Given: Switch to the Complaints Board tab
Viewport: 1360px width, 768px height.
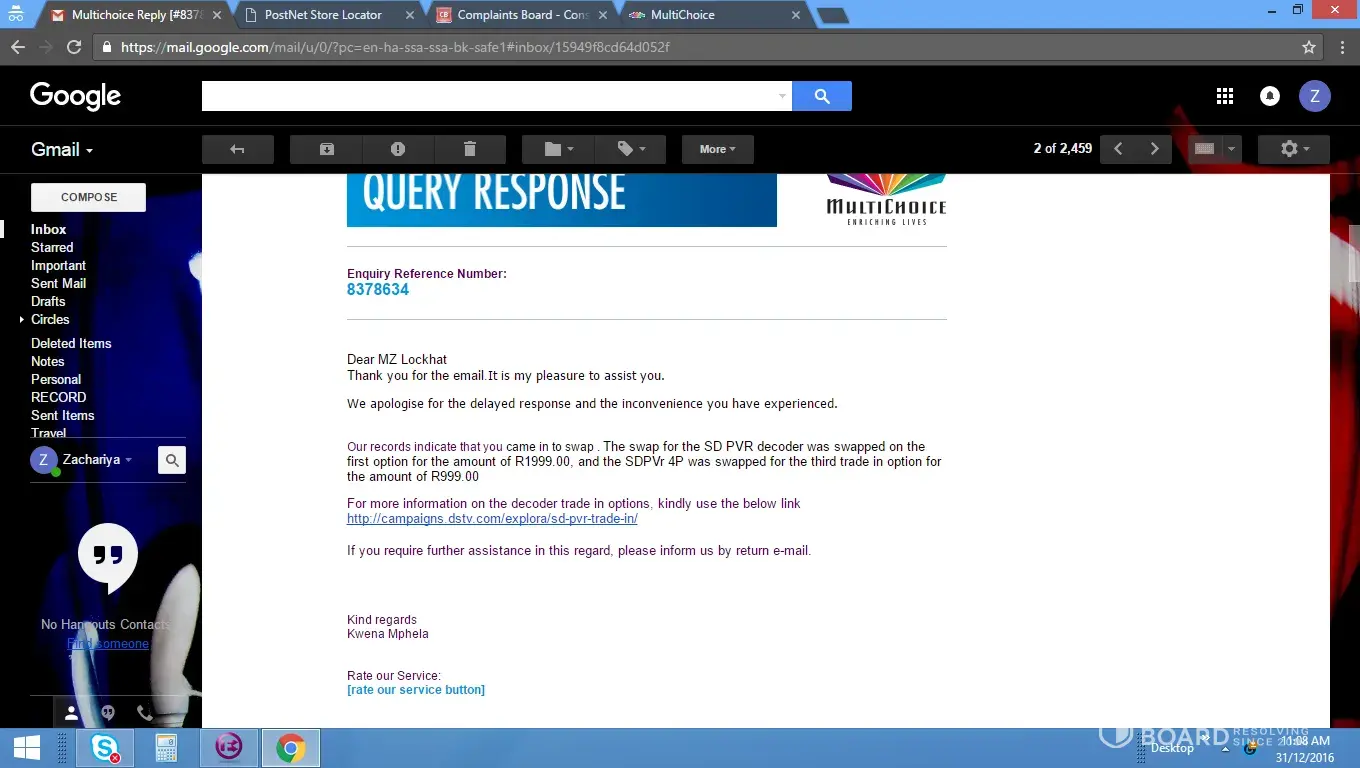Looking at the screenshot, I should pyautogui.click(x=522, y=15).
